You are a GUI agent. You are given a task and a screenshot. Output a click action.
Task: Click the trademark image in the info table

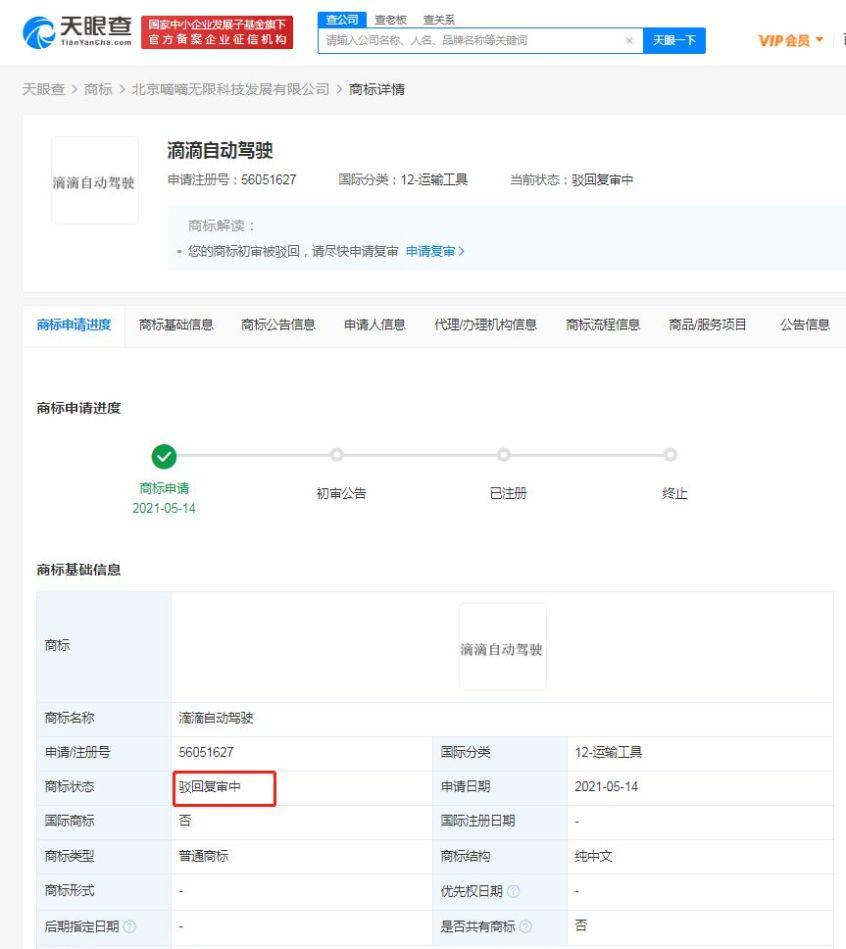(503, 647)
